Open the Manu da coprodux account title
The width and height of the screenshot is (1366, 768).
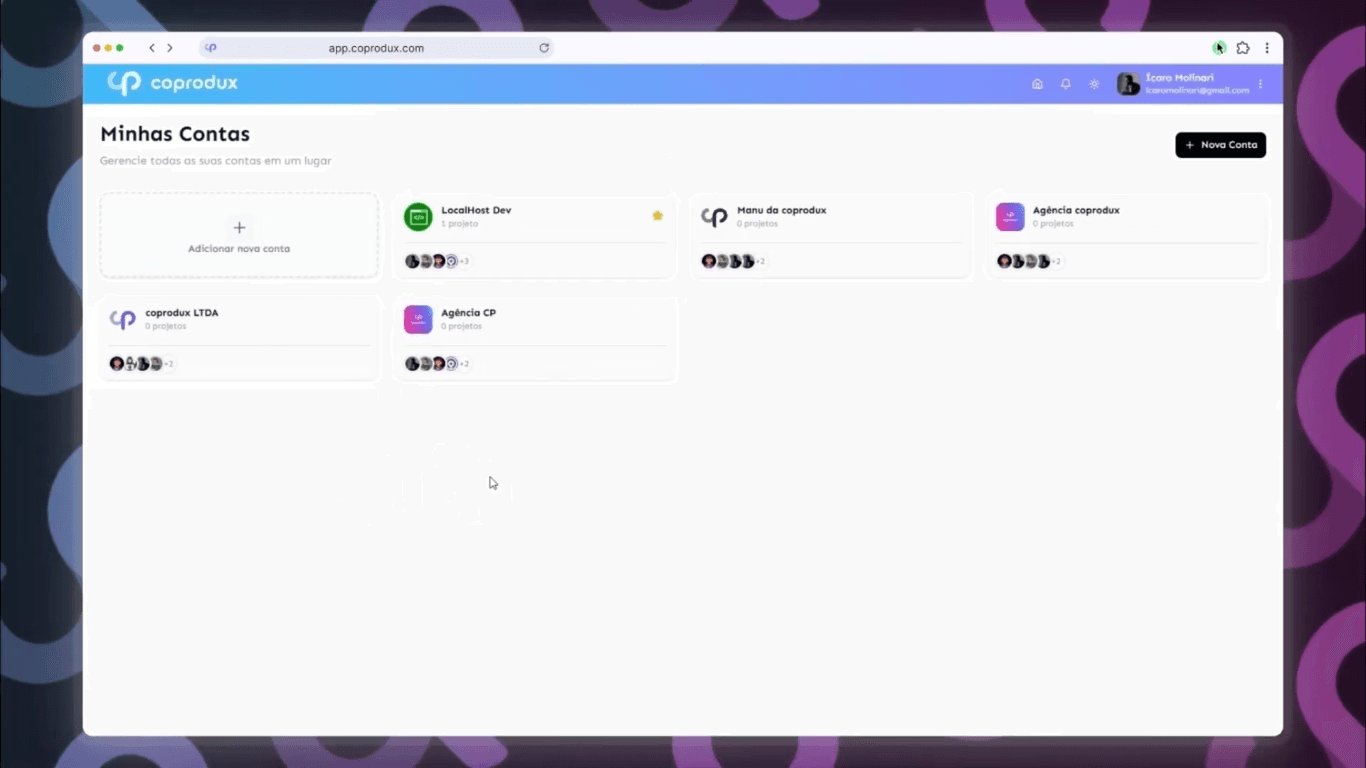(x=781, y=210)
